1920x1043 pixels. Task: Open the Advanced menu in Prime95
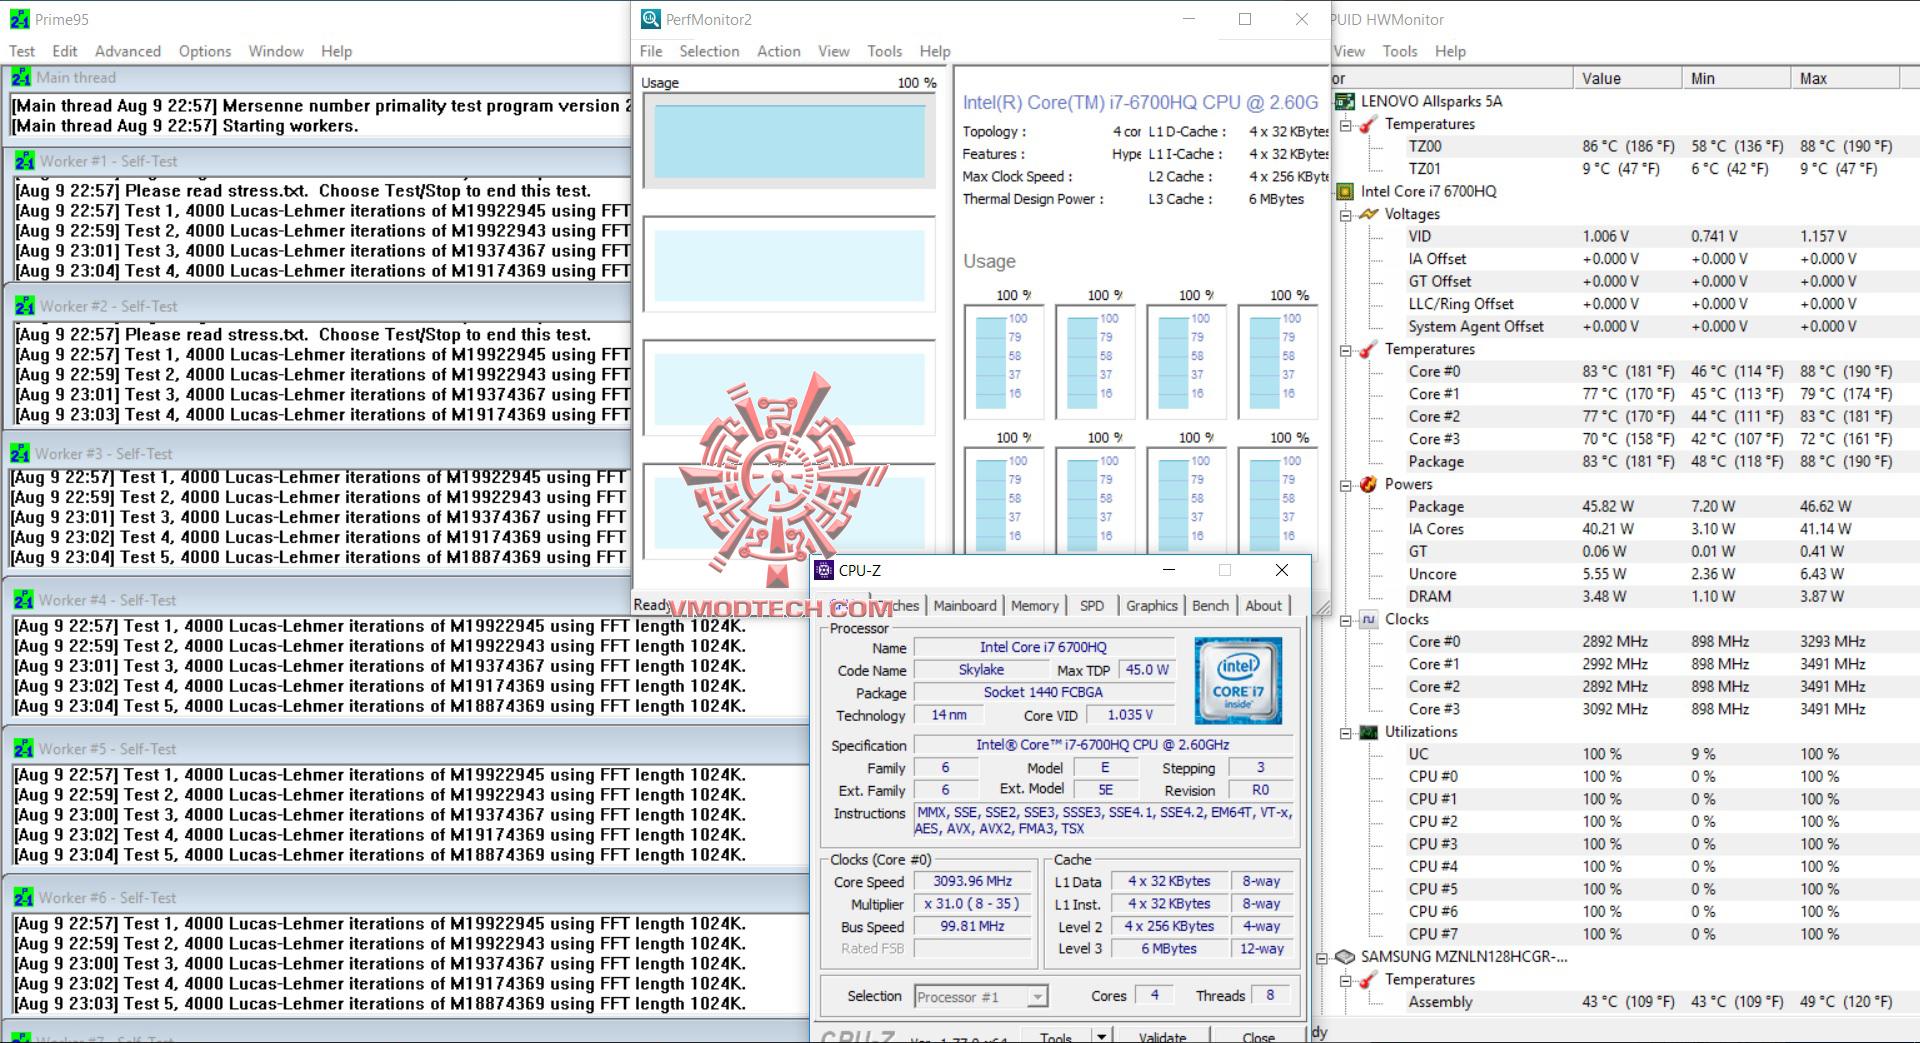[x=128, y=51]
